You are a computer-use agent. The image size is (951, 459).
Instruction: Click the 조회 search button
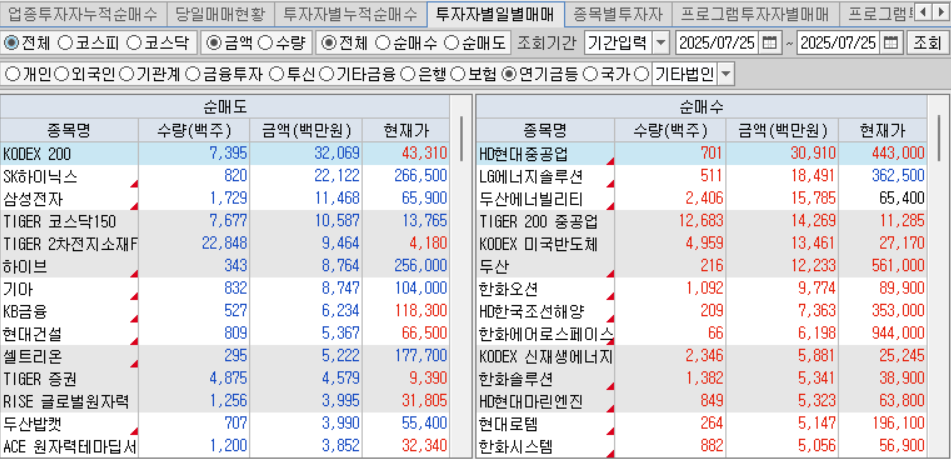point(926,42)
